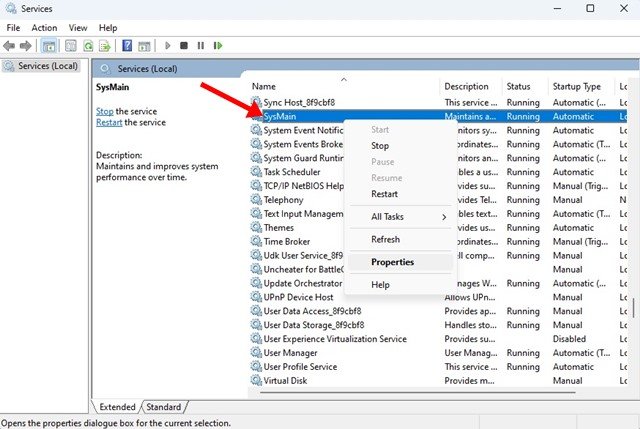Click the gear icon beside Themes
This screenshot has width=640, height=429.
tap(256, 227)
